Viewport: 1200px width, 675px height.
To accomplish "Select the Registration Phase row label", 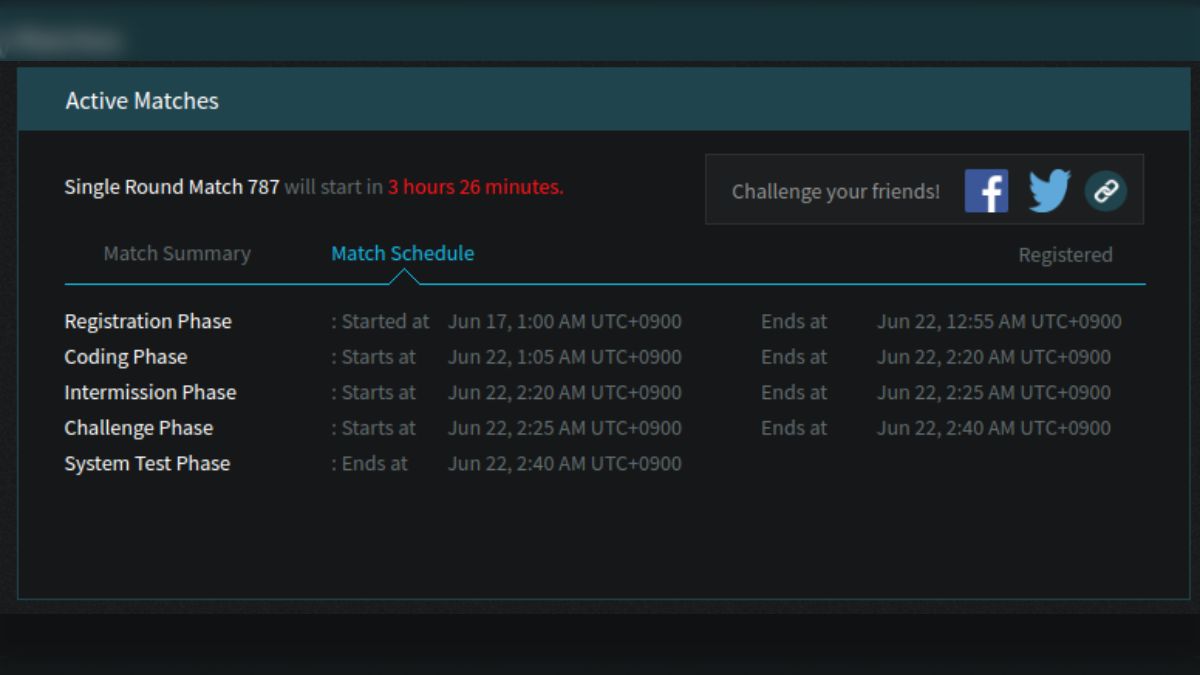I will [x=148, y=322].
